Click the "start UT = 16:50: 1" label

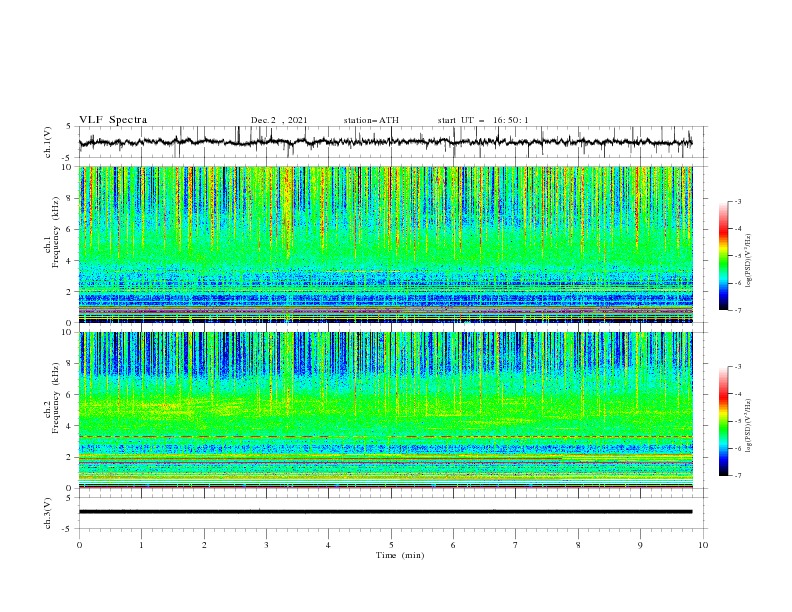pos(483,120)
